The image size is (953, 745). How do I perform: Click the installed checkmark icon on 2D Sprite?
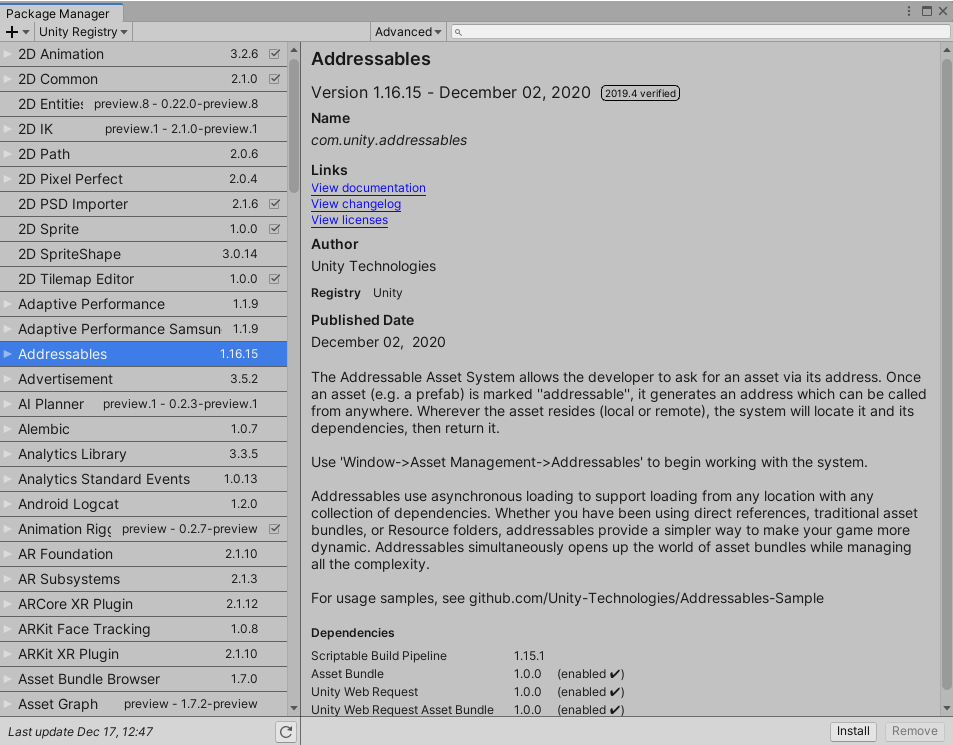(275, 229)
